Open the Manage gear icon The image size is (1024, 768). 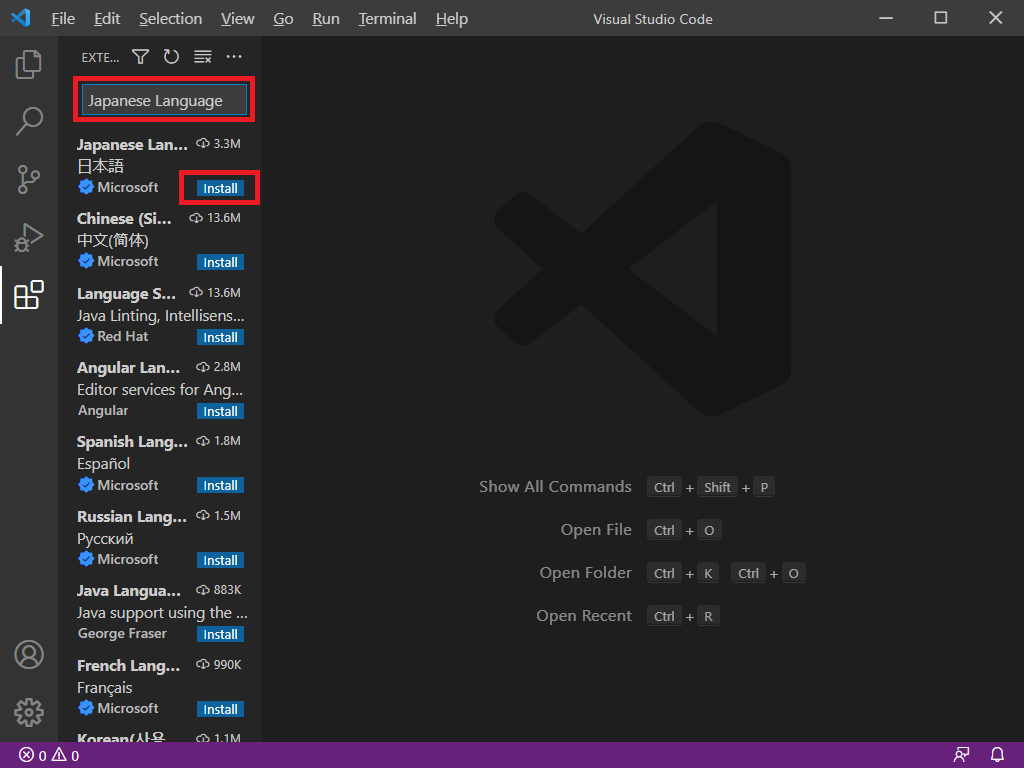[29, 712]
